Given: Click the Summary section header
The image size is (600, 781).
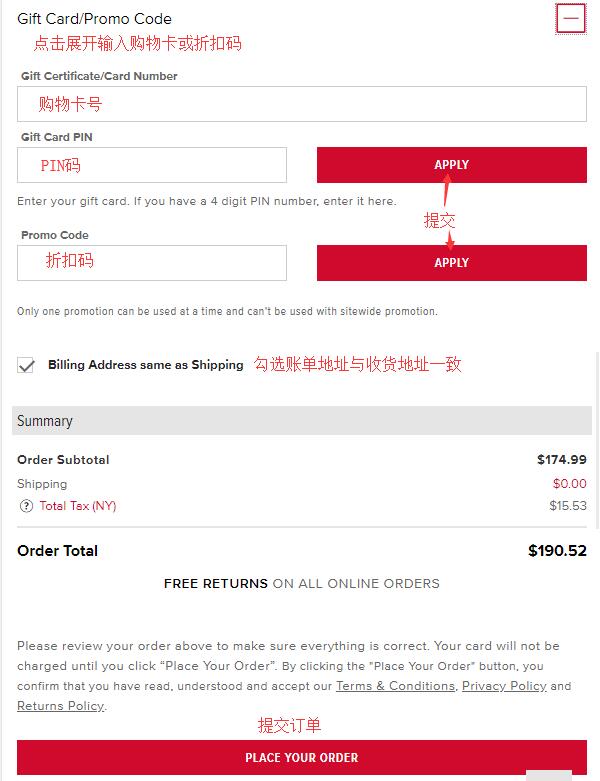Looking at the screenshot, I should 302,420.
